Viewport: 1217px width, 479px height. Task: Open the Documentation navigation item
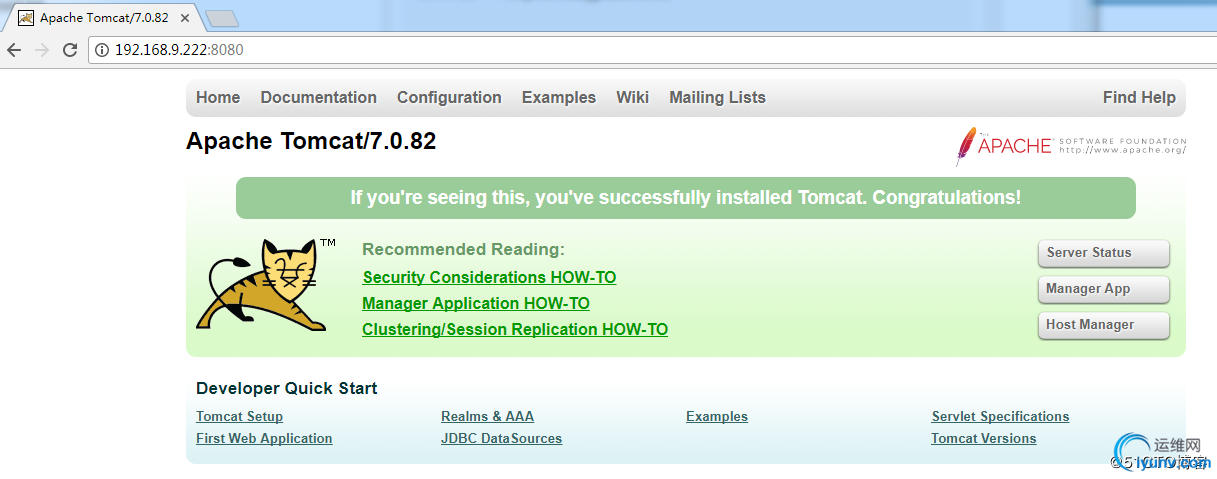(318, 97)
